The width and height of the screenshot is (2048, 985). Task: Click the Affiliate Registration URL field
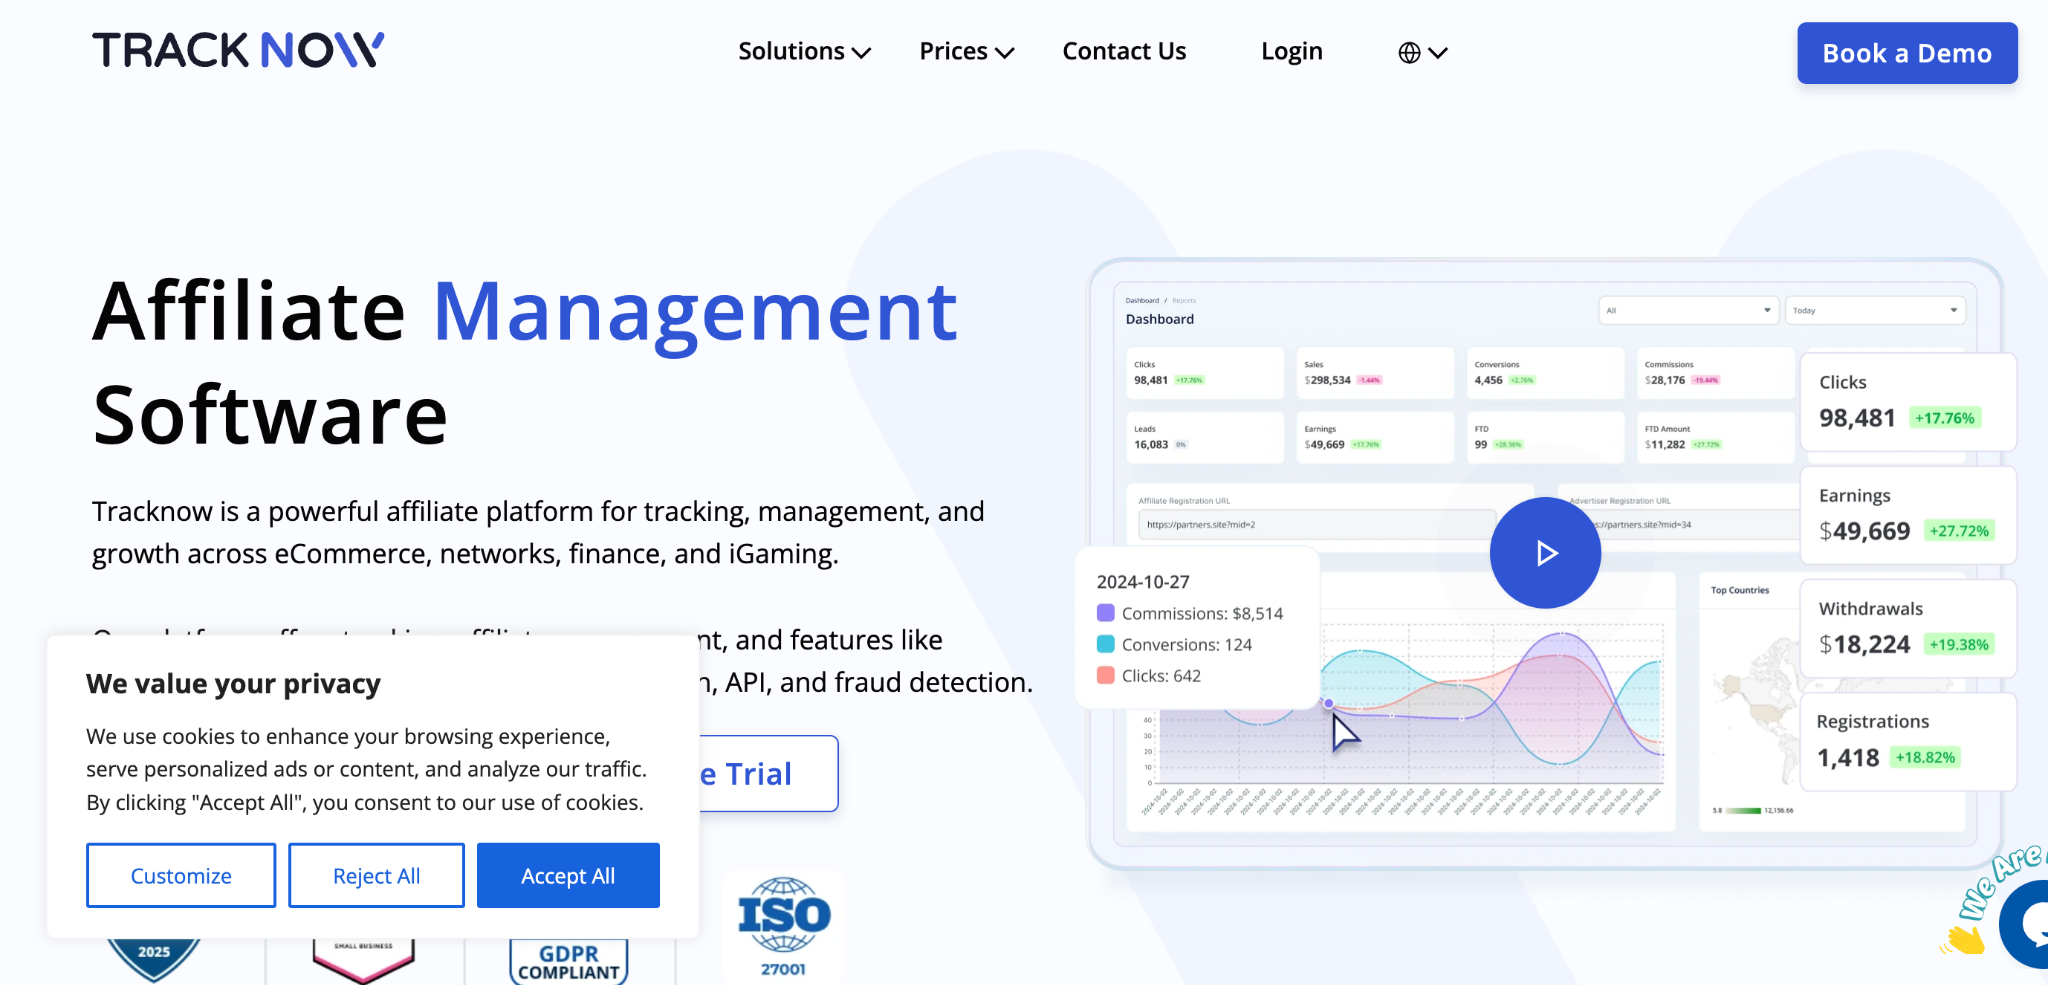pos(1316,524)
